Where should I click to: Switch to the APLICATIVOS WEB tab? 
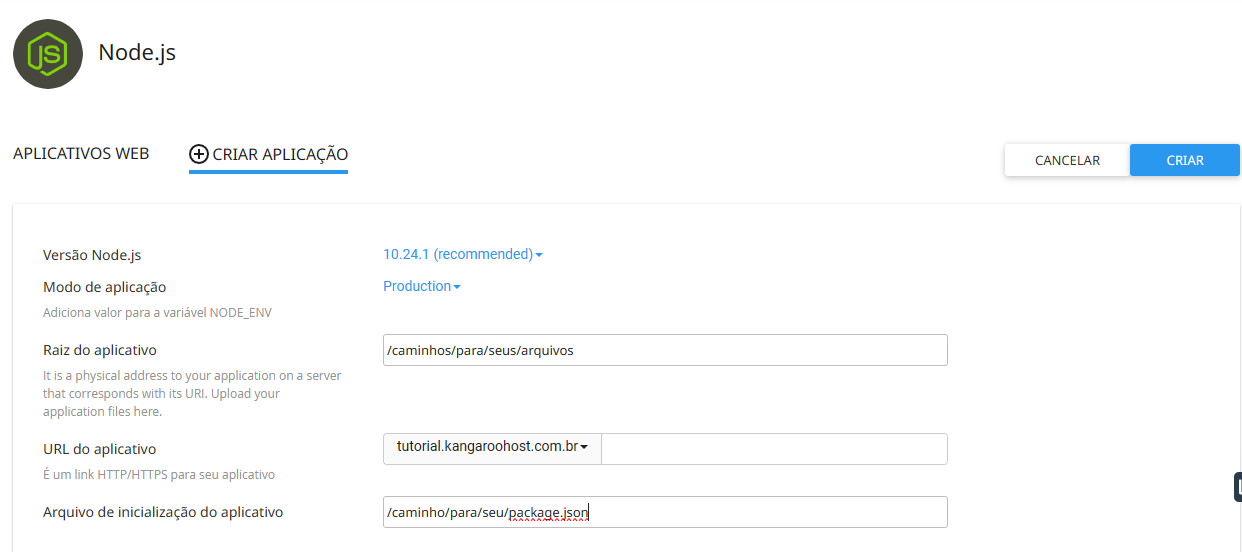click(x=81, y=154)
